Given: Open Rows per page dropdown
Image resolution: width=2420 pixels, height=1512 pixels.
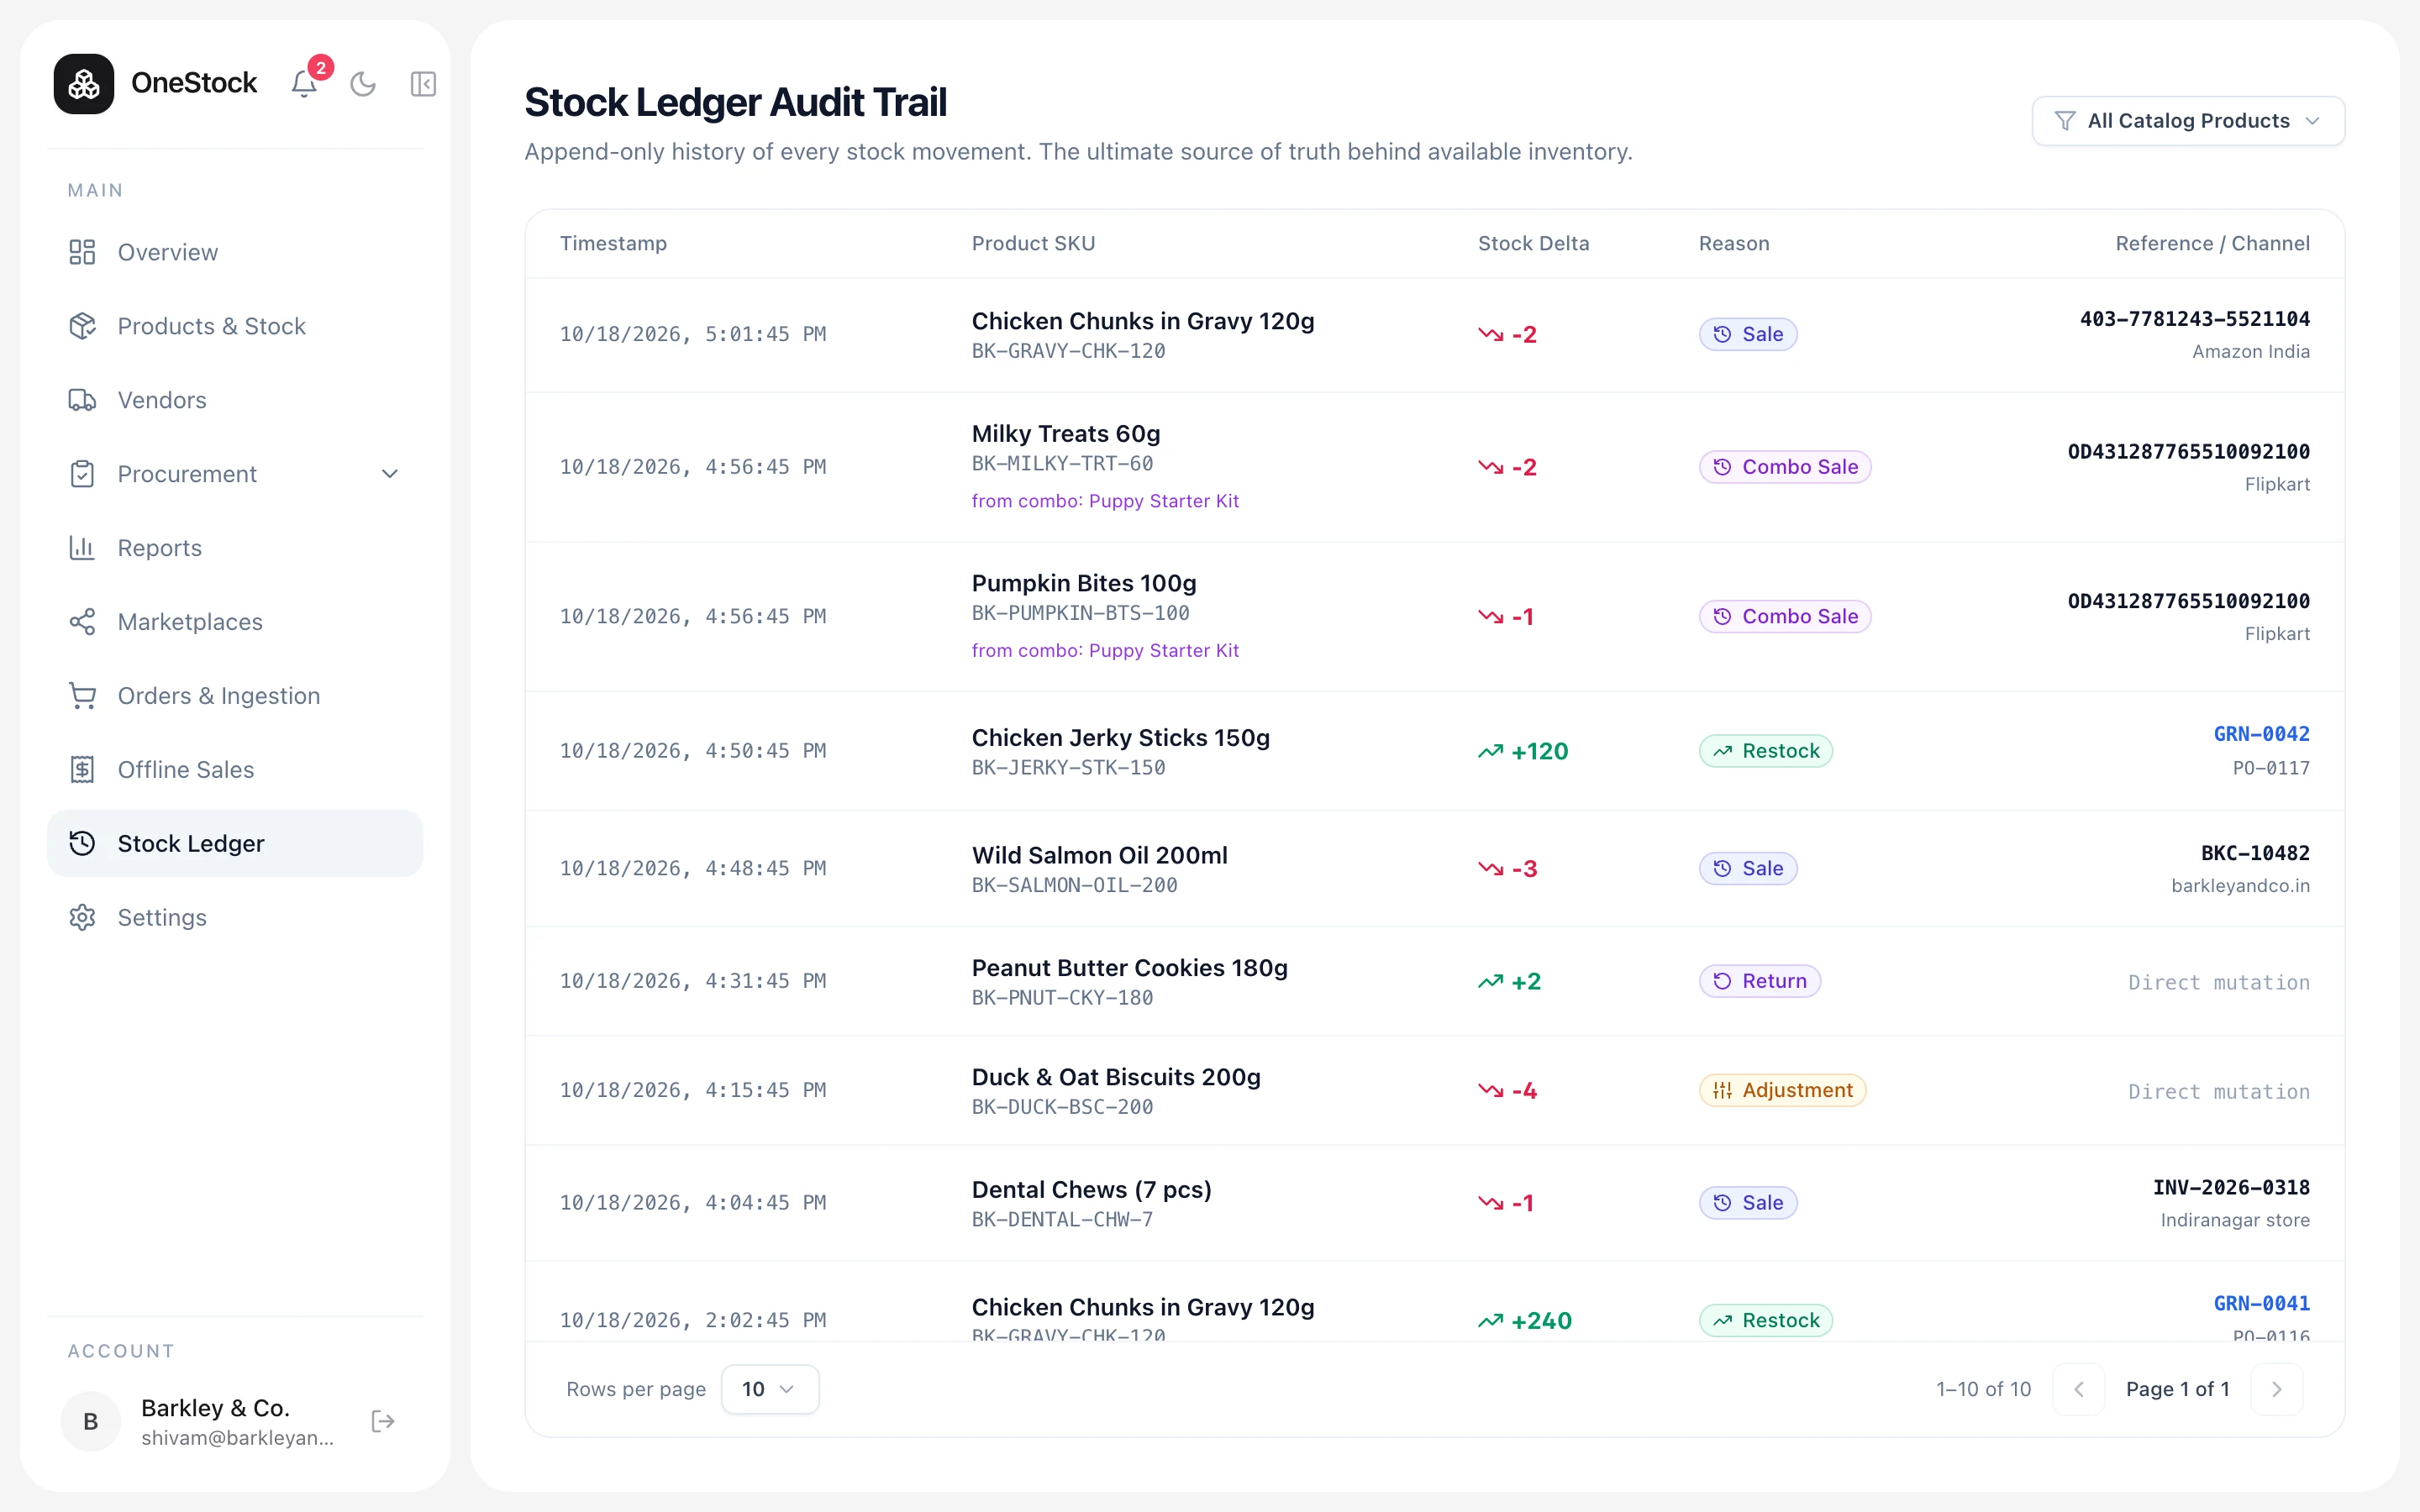Looking at the screenshot, I should click(770, 1389).
